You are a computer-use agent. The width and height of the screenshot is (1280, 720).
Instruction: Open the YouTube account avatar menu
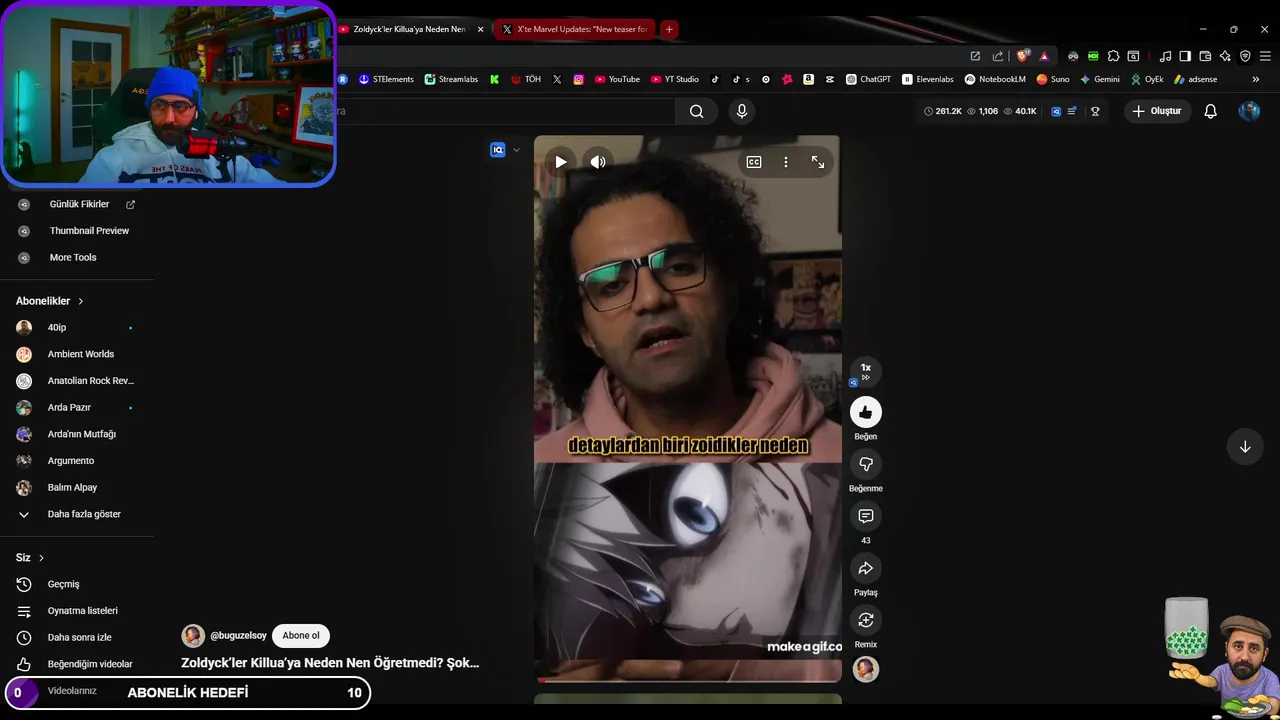[x=1249, y=111]
